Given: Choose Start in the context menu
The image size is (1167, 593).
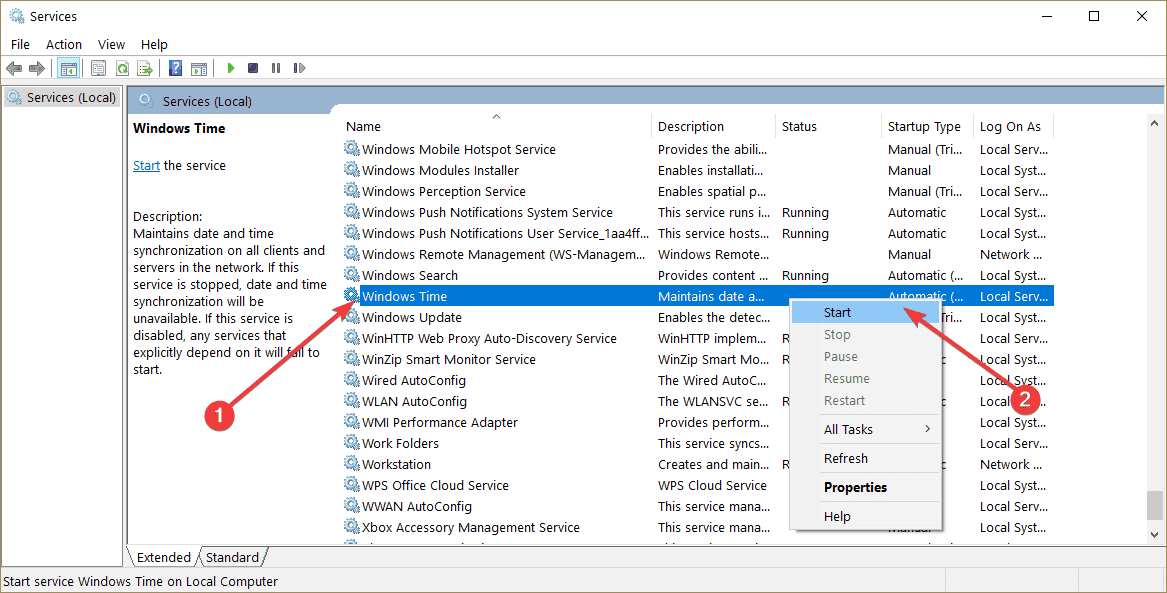Looking at the screenshot, I should pyautogui.click(x=866, y=312).
